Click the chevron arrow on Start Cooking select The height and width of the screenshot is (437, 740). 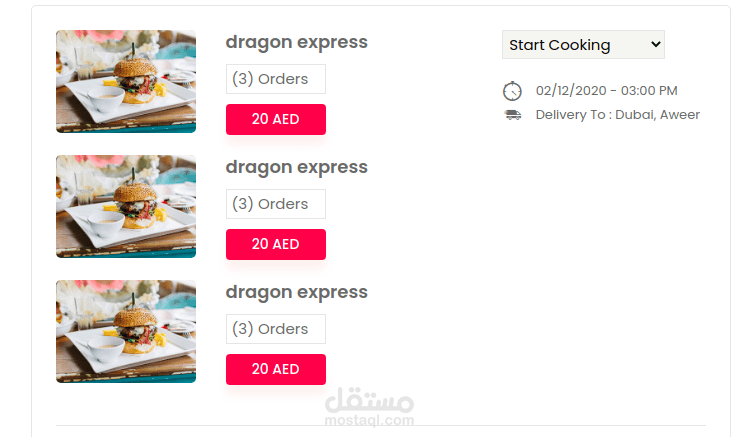pos(655,44)
